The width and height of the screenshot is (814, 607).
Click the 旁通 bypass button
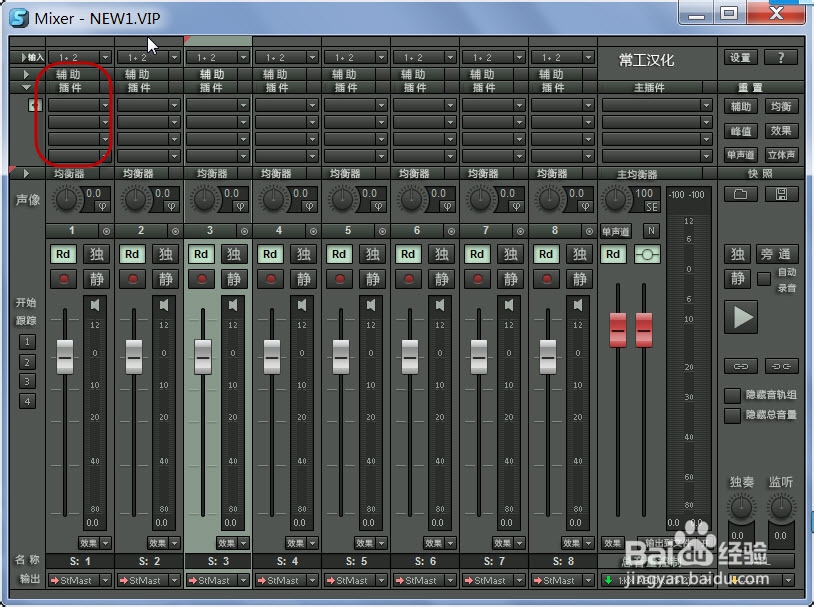click(x=777, y=254)
